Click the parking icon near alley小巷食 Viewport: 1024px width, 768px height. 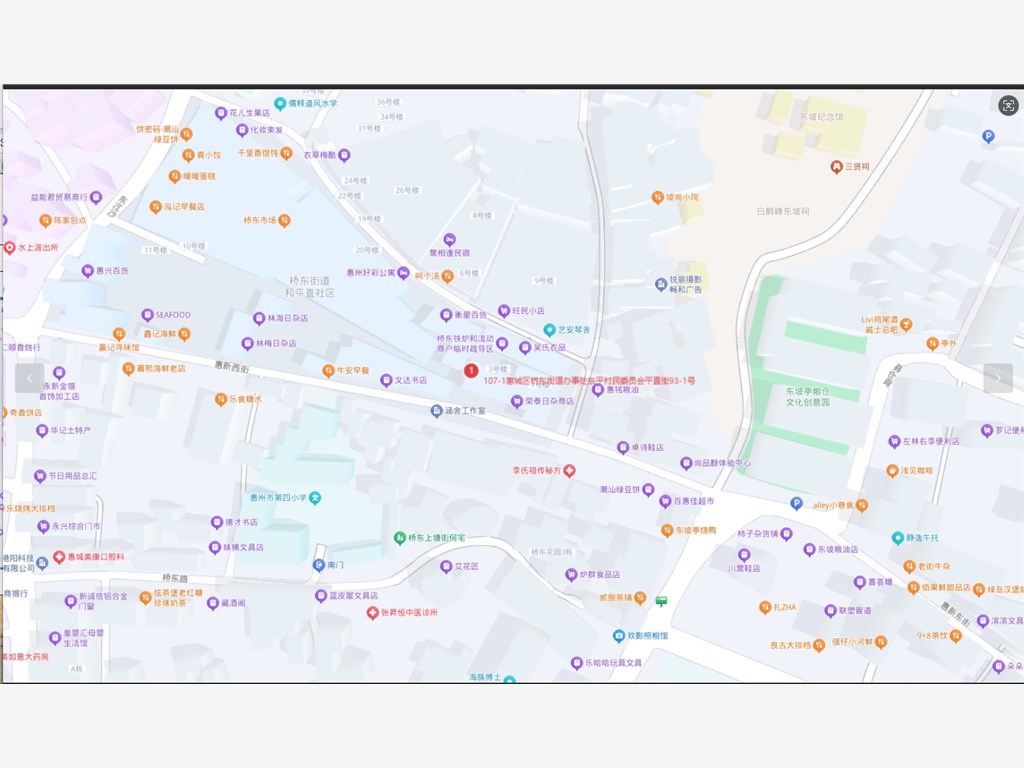[x=797, y=503]
